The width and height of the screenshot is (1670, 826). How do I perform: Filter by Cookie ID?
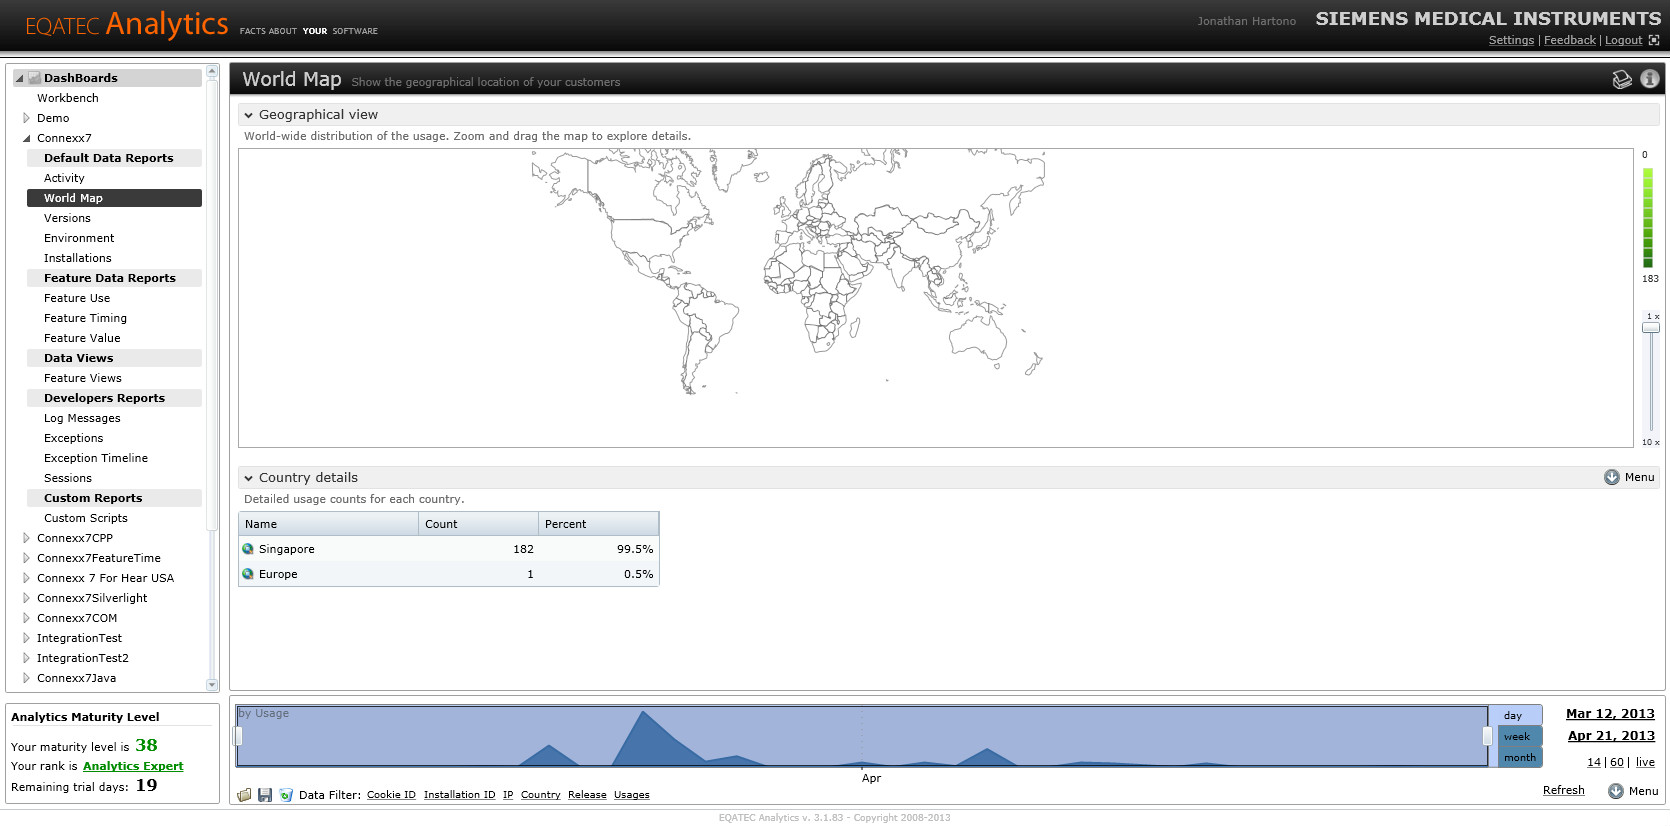[x=391, y=795]
